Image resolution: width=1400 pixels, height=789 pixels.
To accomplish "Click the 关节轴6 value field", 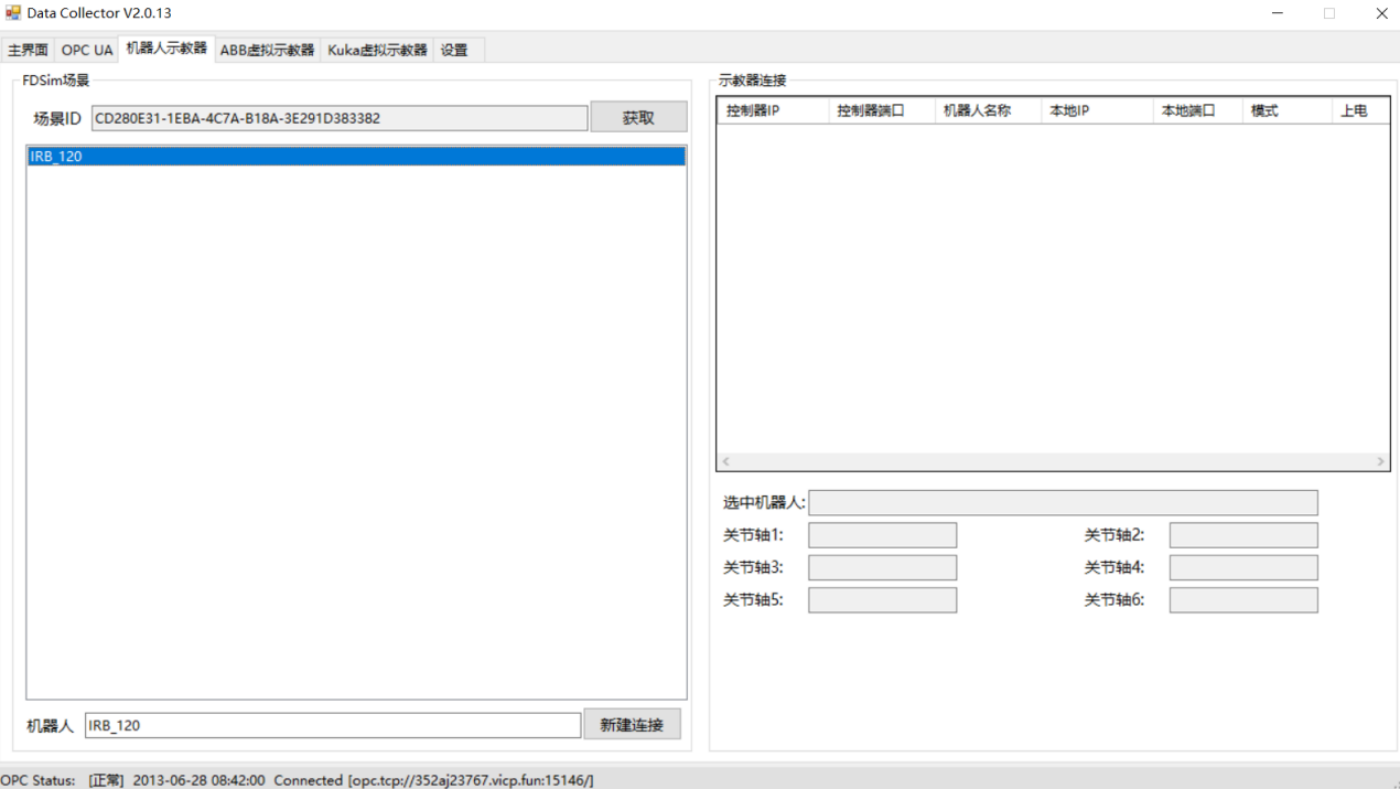I will (x=1243, y=600).
